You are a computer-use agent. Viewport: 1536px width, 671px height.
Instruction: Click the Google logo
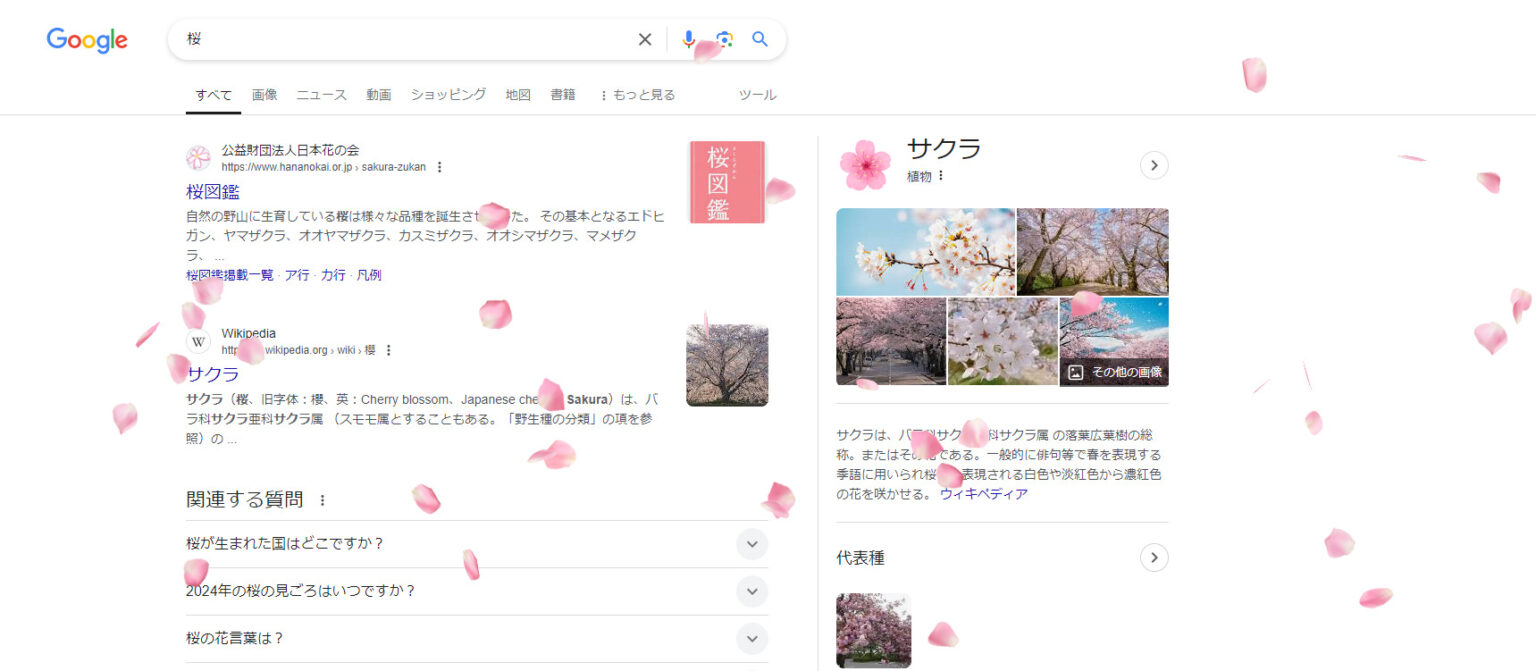pos(87,40)
